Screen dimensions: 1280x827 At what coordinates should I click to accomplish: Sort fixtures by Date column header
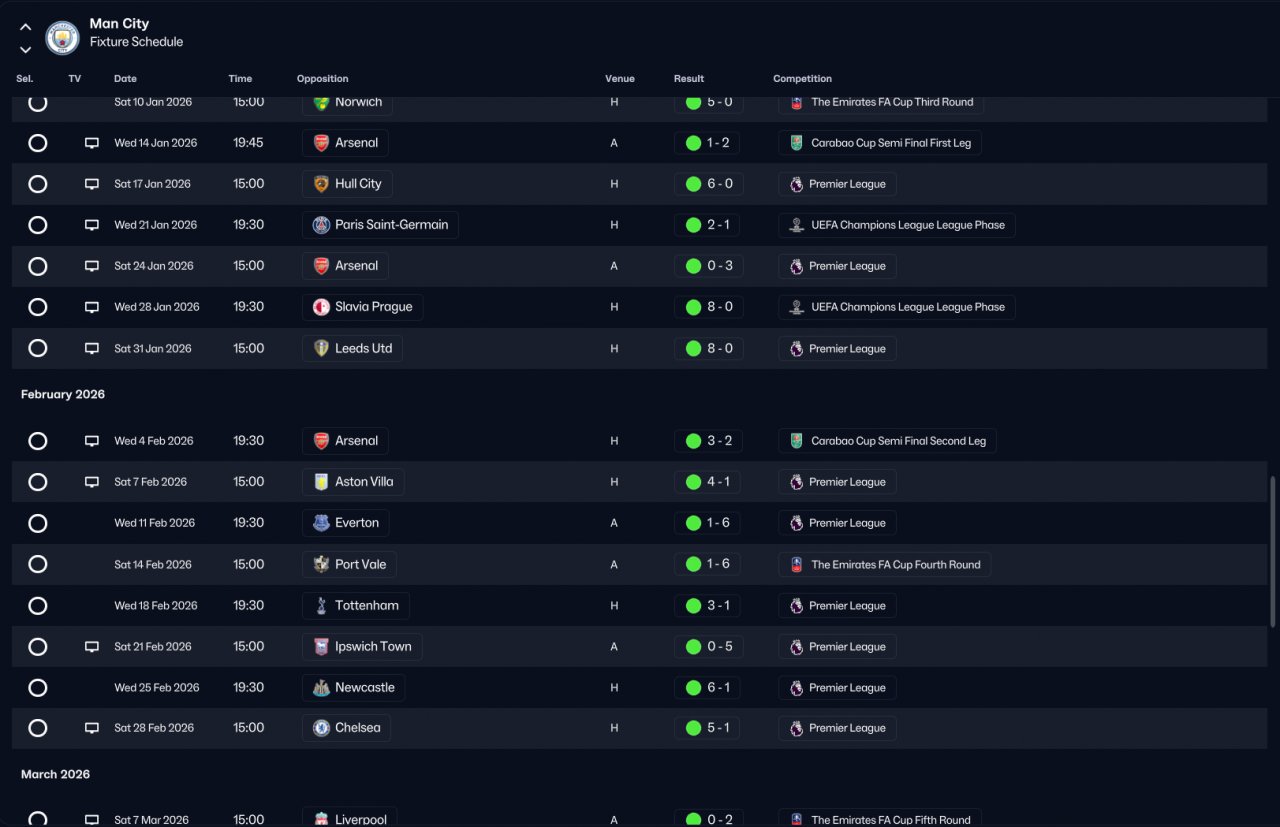point(125,79)
